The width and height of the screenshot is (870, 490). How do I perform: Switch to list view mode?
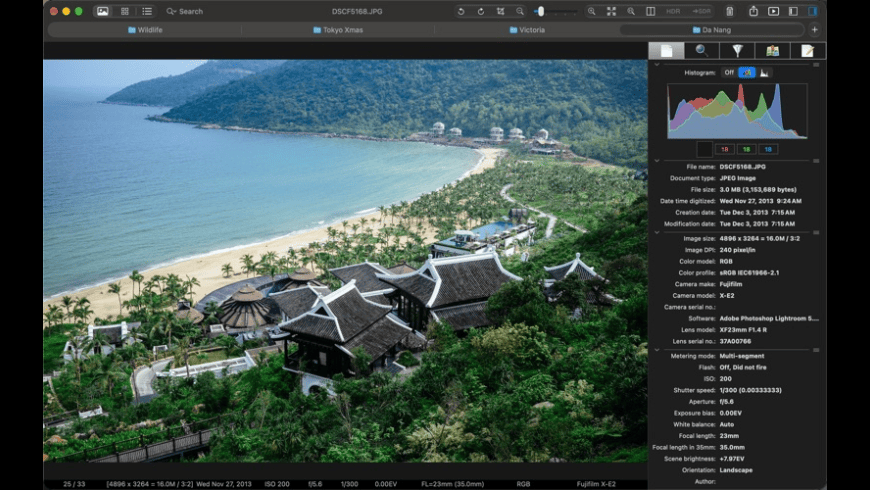coord(146,11)
